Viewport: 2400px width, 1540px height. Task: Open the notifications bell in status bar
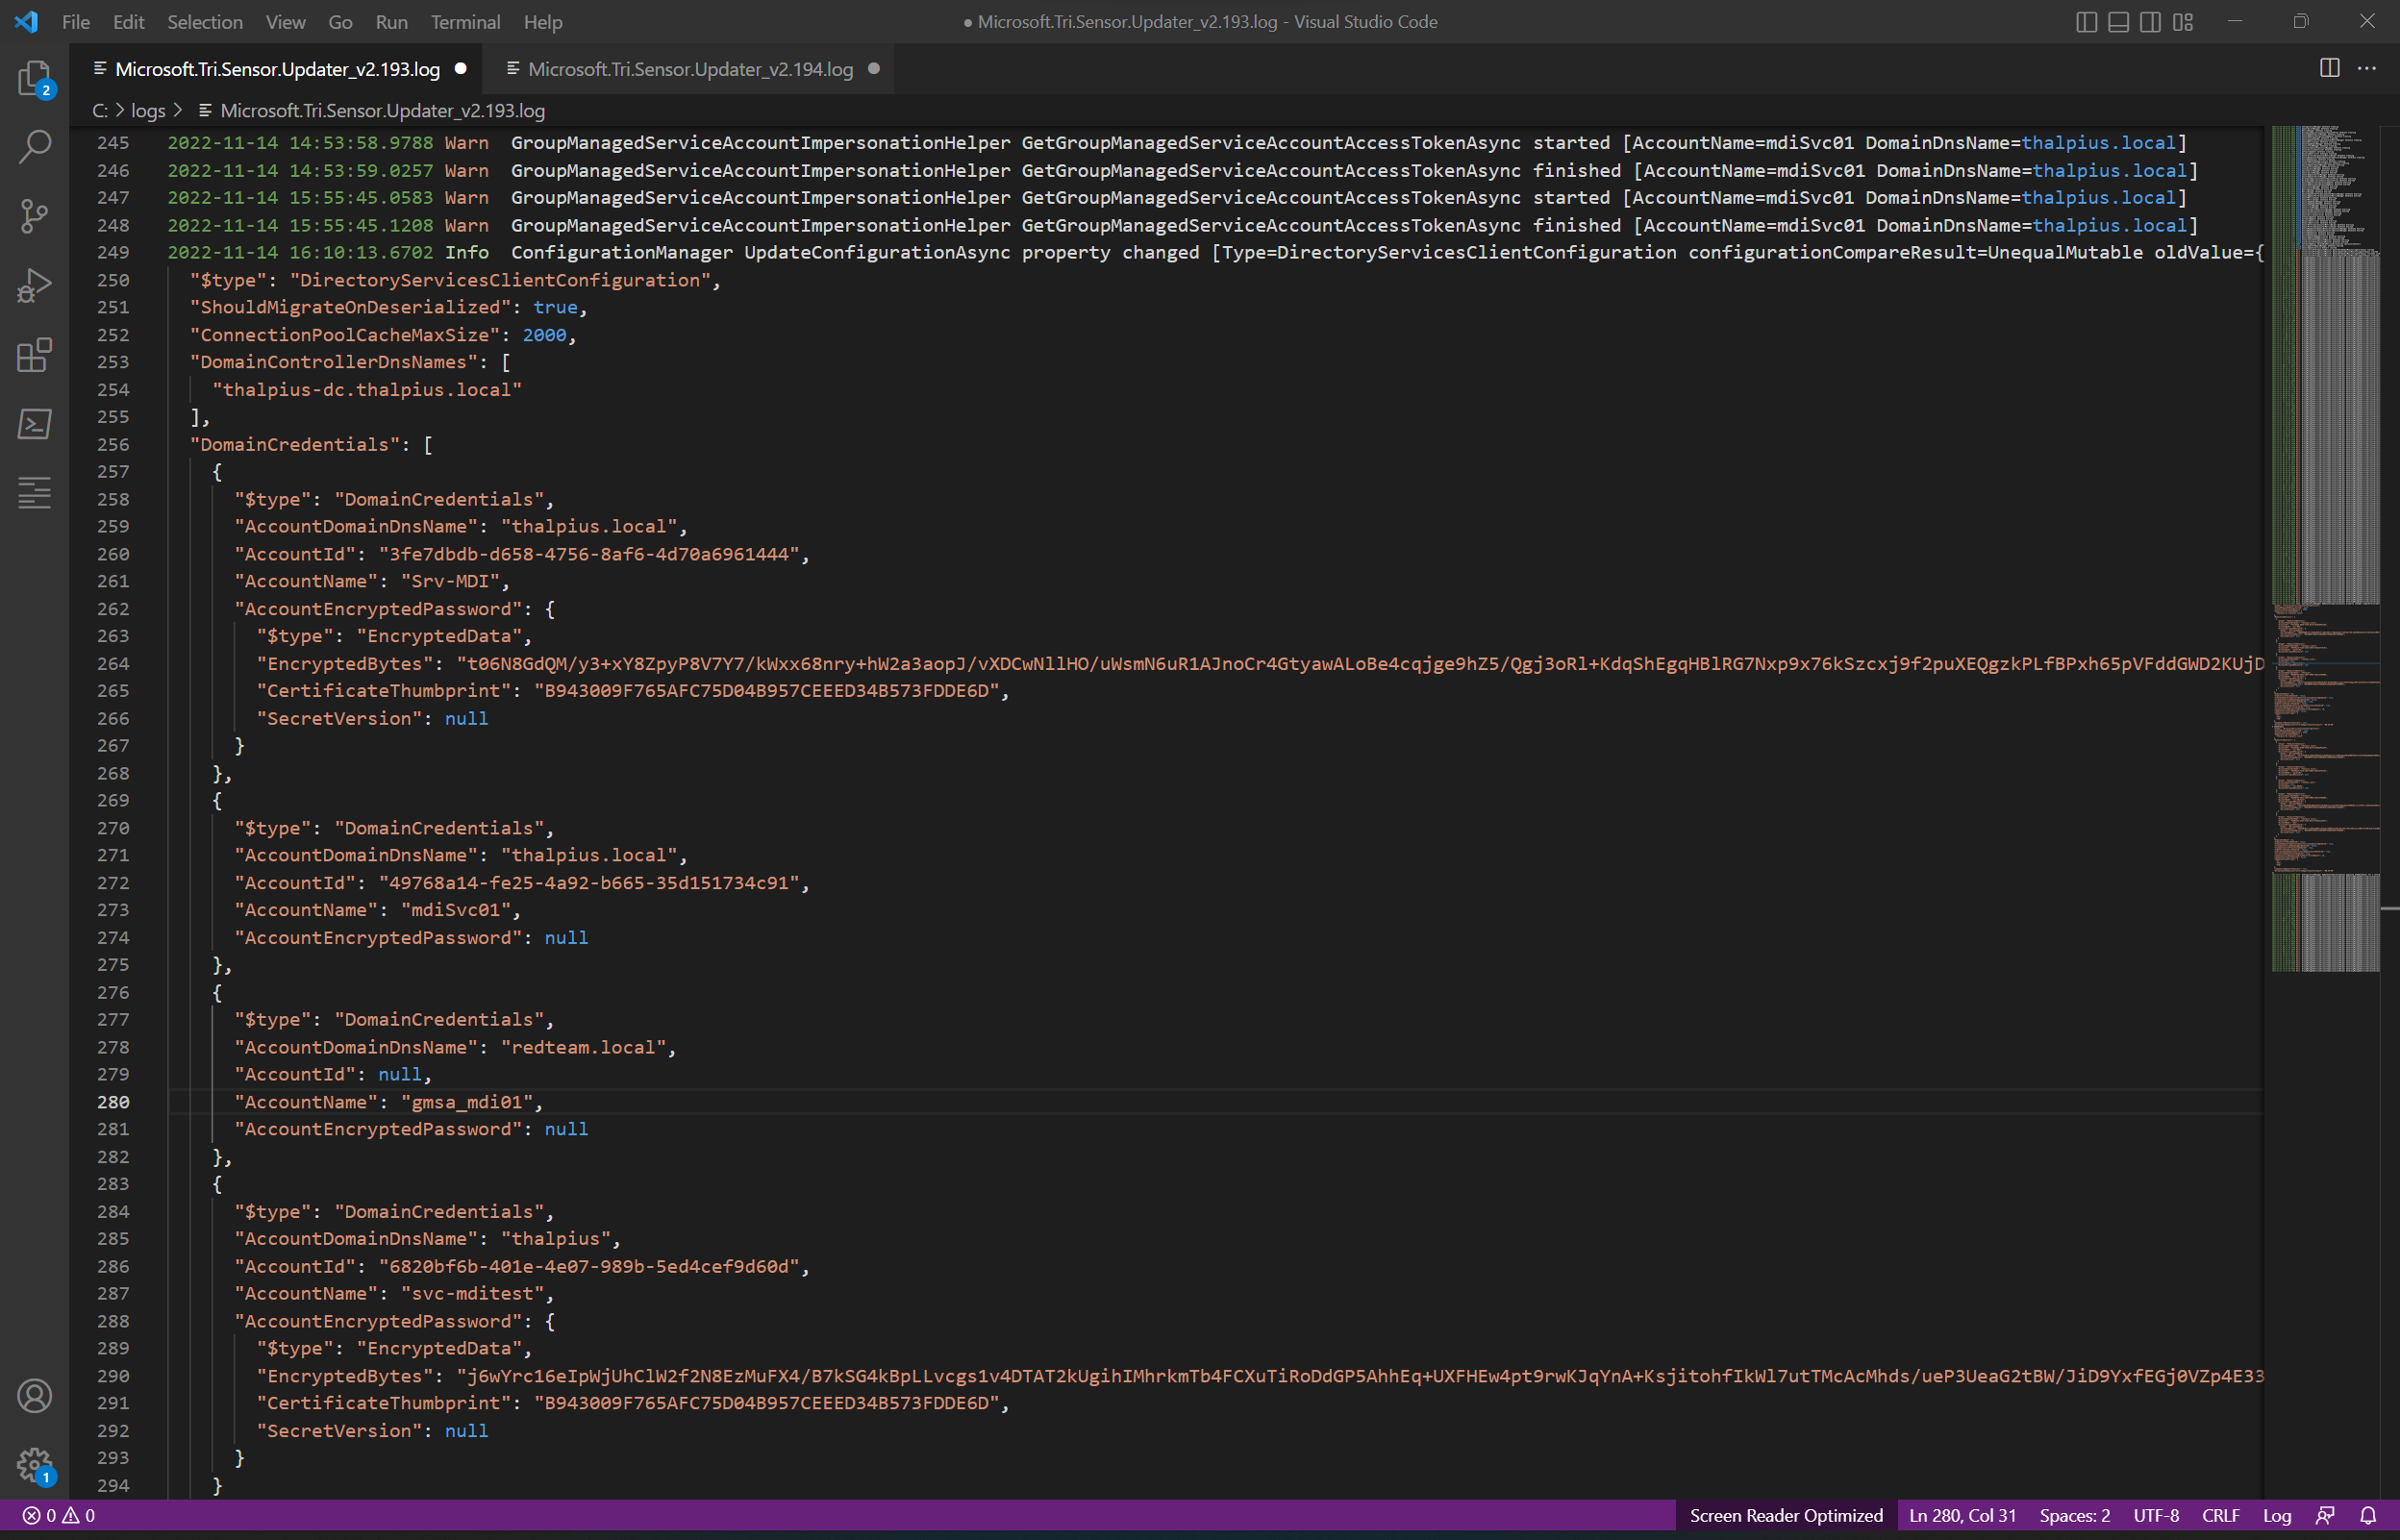click(x=2368, y=1515)
